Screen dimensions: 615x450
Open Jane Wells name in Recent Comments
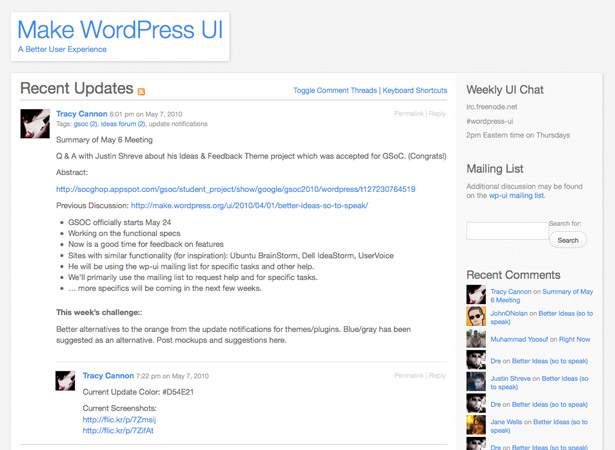coord(506,422)
